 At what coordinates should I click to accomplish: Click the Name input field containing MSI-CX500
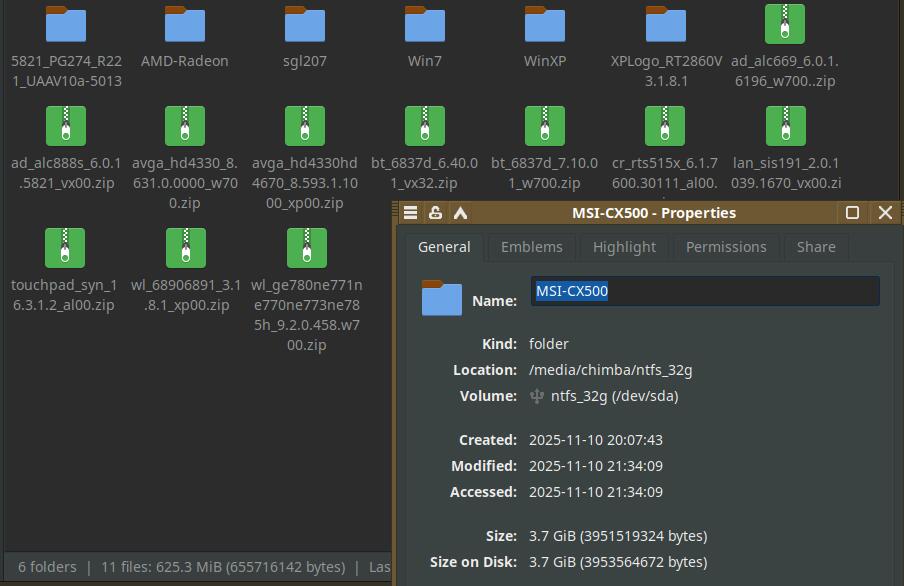(705, 291)
